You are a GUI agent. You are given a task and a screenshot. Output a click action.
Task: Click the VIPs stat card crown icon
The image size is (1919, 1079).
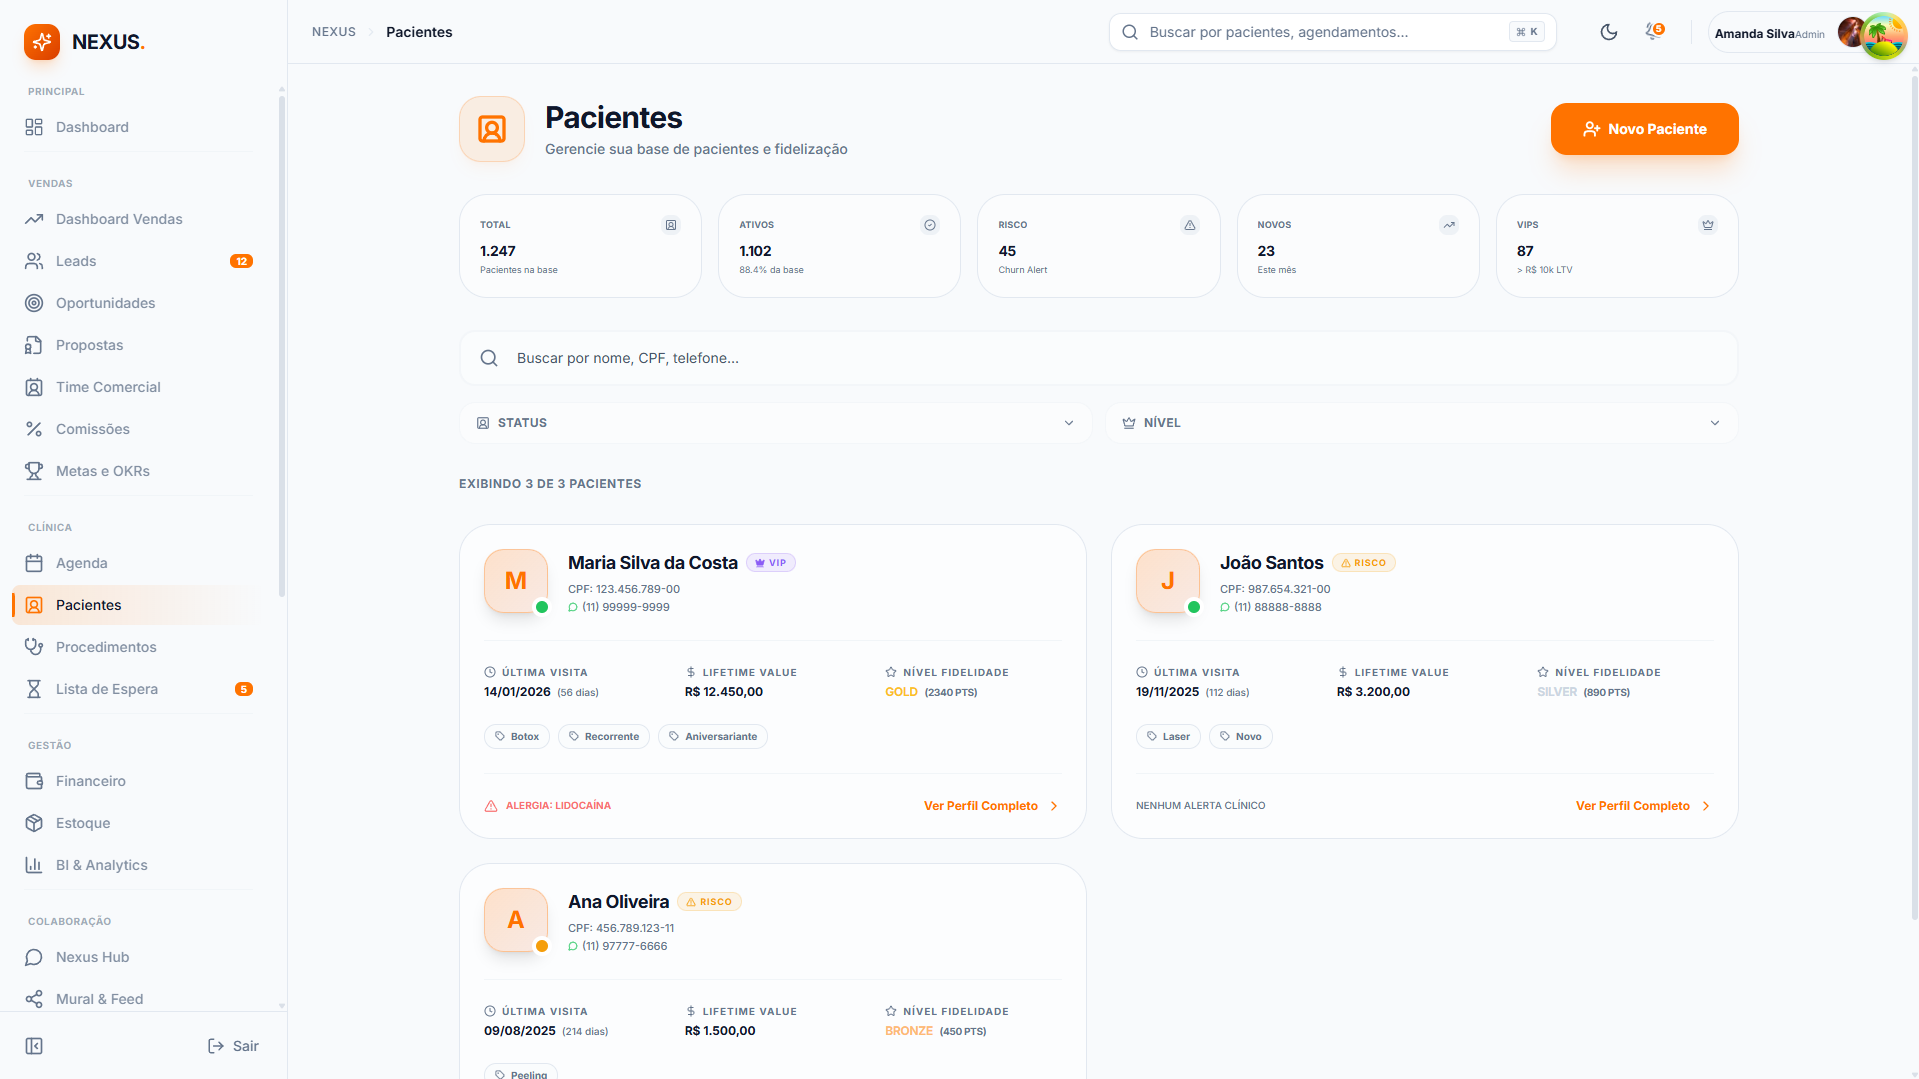1707,225
